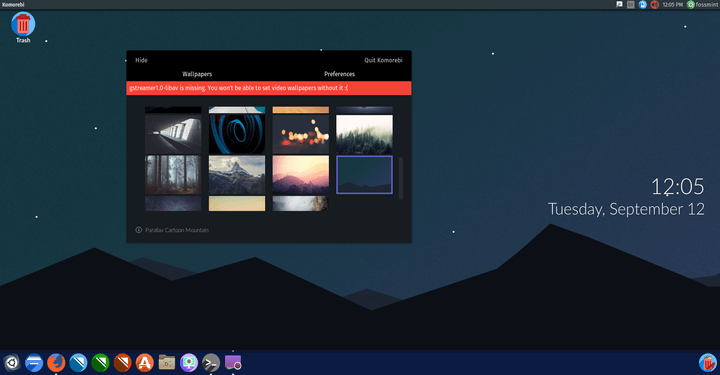Select the snowy mountain peak wallpaper
This screenshot has height=375, width=720.
click(237, 175)
